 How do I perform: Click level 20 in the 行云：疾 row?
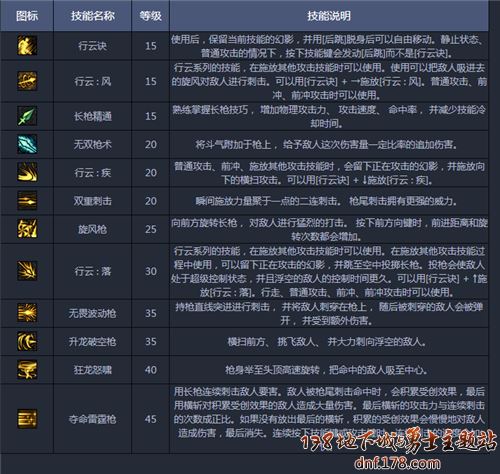click(151, 173)
